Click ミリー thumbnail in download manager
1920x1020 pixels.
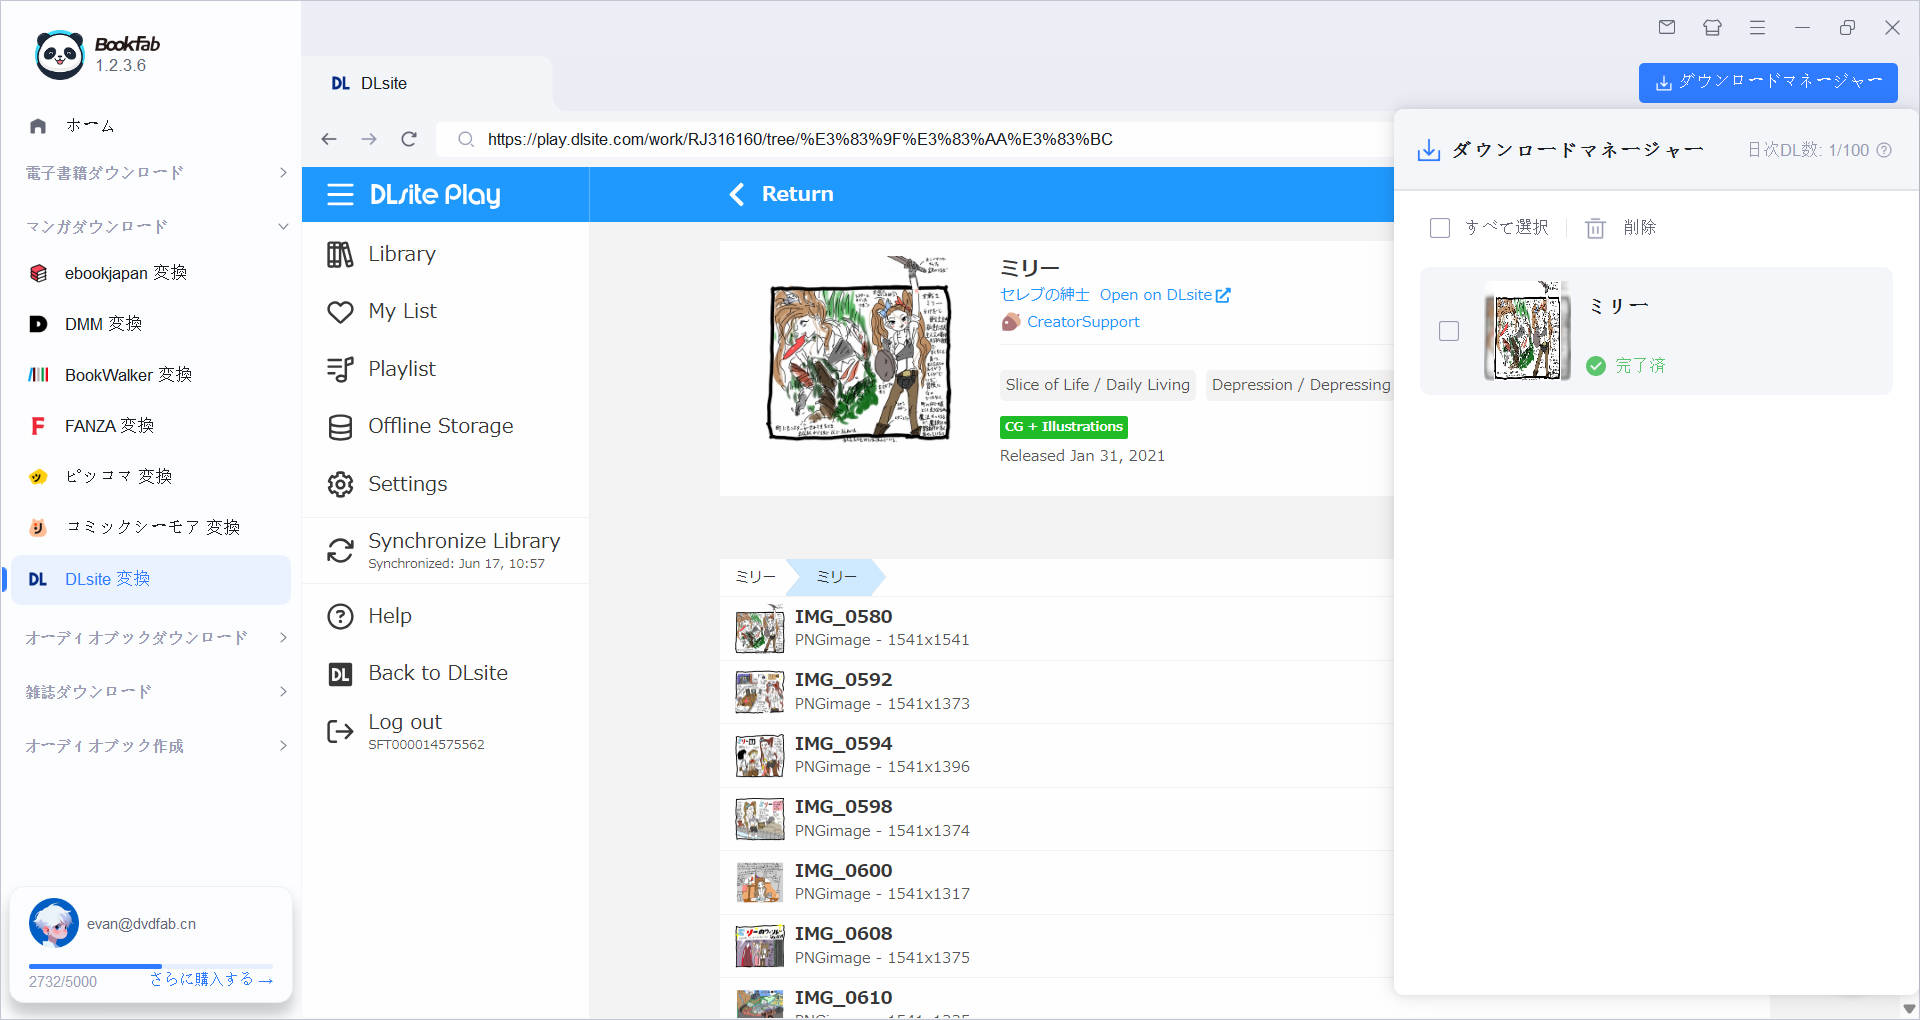click(x=1527, y=331)
